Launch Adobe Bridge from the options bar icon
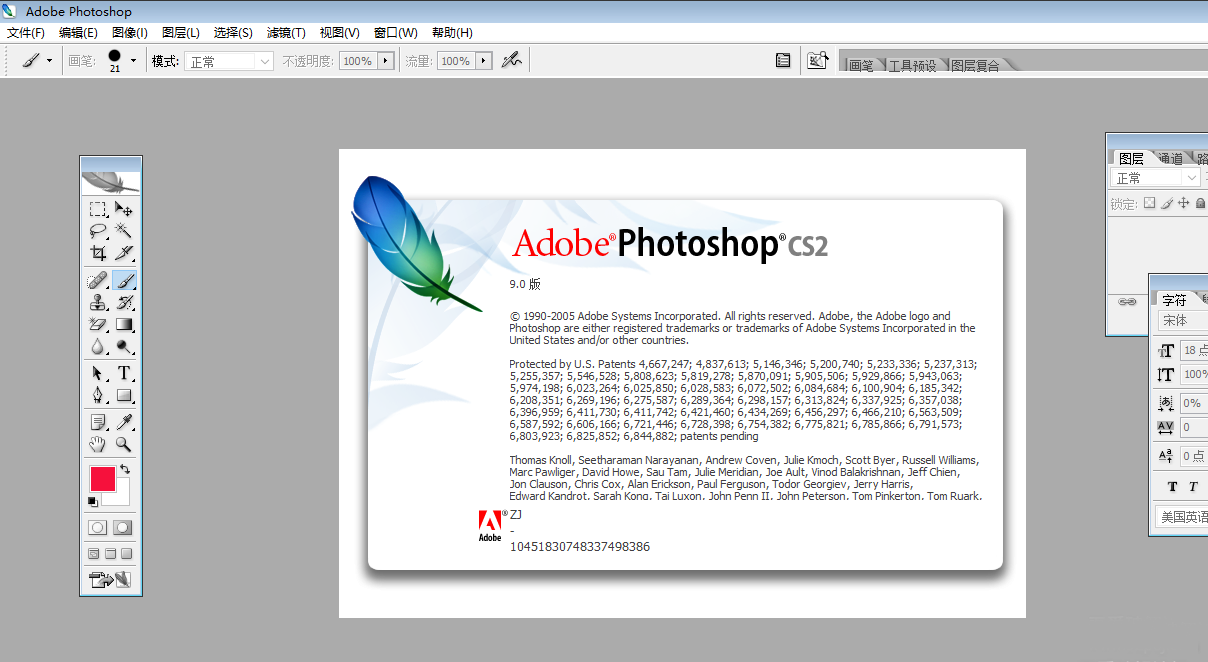This screenshot has width=1208, height=662. click(x=818, y=61)
